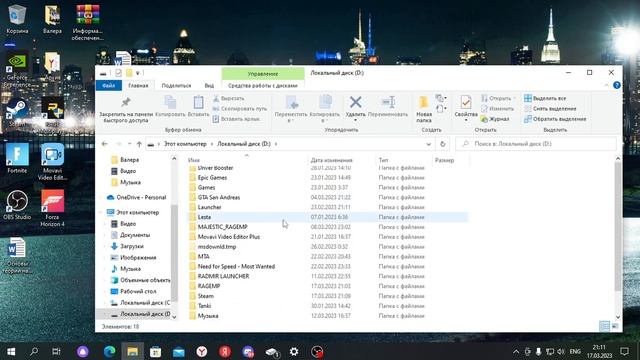This screenshot has height=360, width=640.
Task: Click Этот компьютер in address breadcrumb
Action: click(185, 144)
